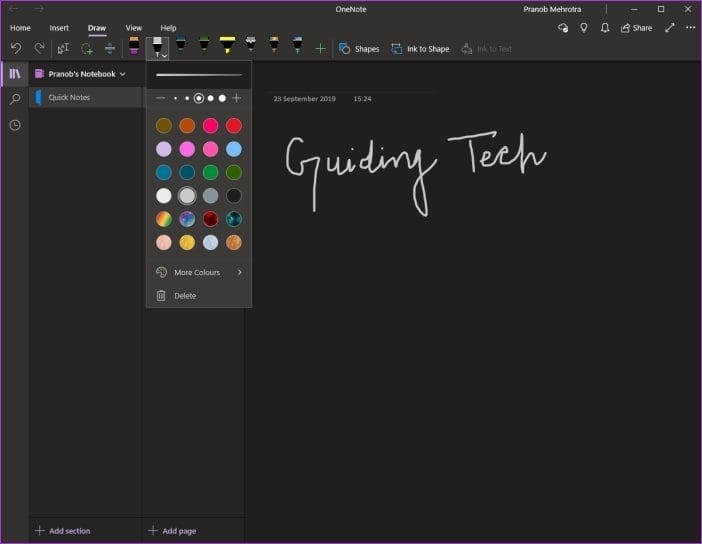Select the largest pen thickness dot
Viewport: 702px width, 544px height.
pos(222,98)
